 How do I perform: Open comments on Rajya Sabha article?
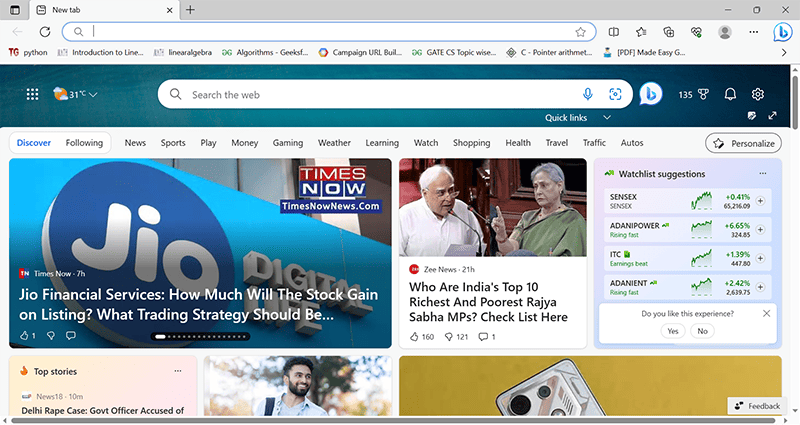[x=487, y=337]
